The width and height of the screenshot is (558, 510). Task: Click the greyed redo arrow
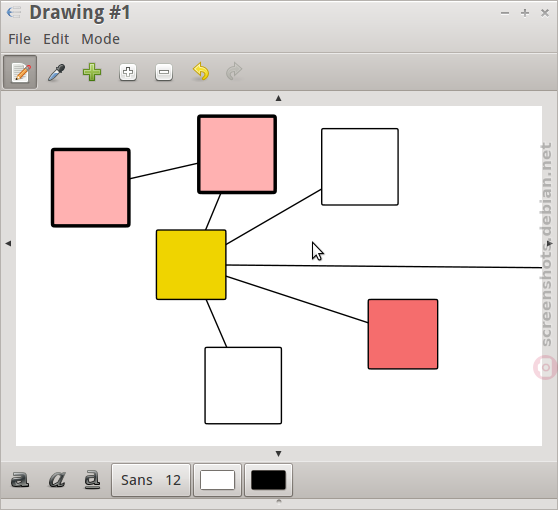click(234, 71)
